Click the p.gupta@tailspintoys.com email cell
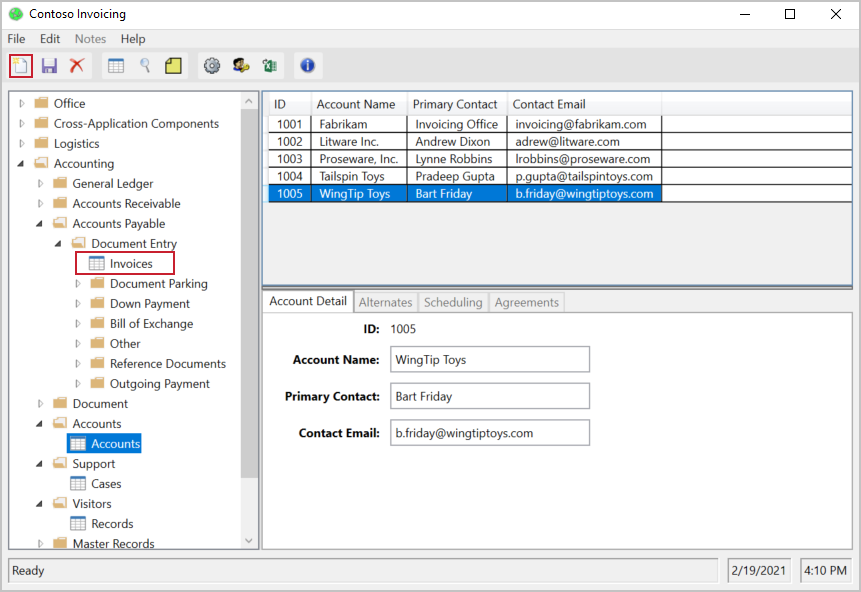The width and height of the screenshot is (861, 592). 584,176
